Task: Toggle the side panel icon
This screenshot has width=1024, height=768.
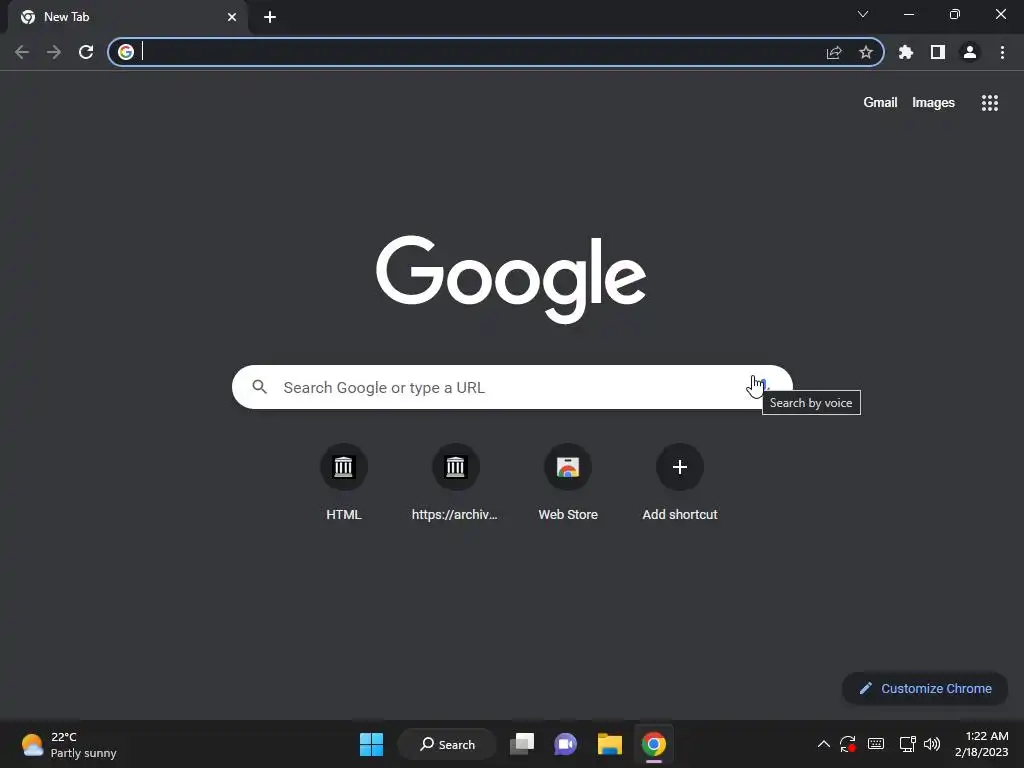Action: tap(938, 52)
